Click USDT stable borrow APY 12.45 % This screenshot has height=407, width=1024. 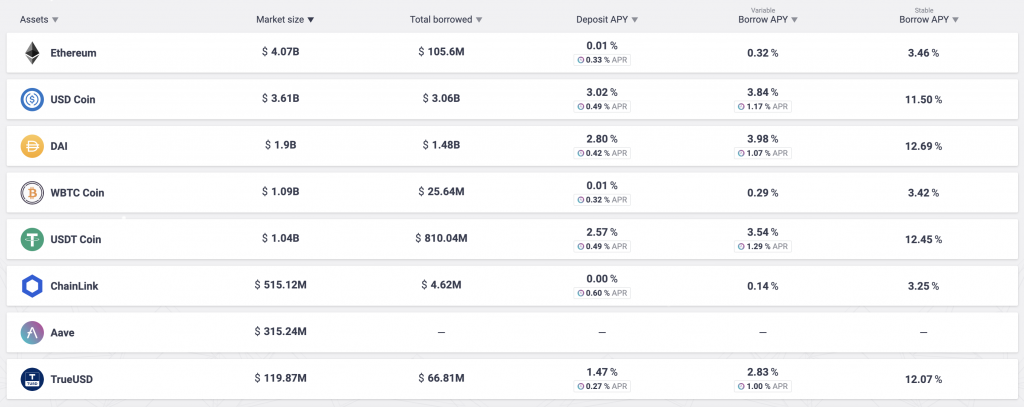pos(923,239)
